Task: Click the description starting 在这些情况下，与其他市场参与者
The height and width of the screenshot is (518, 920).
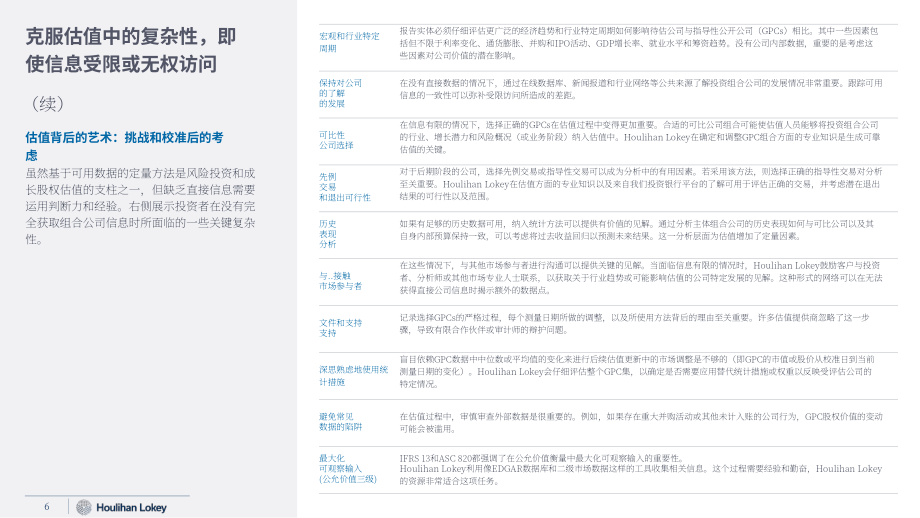Action: (641, 278)
